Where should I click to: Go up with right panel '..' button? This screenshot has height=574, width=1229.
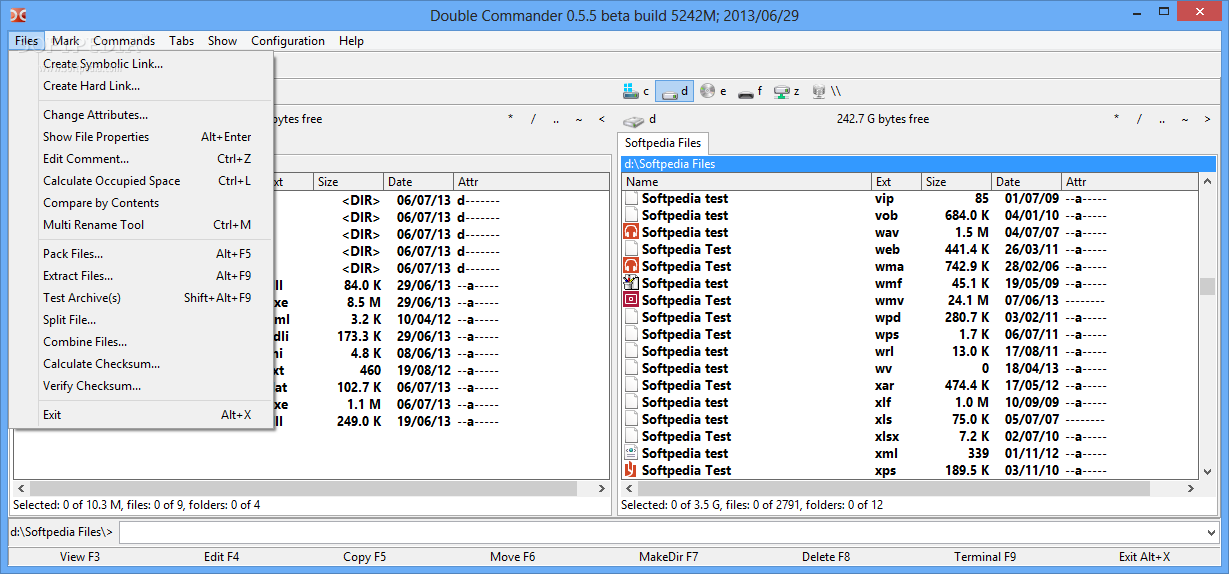[1161, 119]
